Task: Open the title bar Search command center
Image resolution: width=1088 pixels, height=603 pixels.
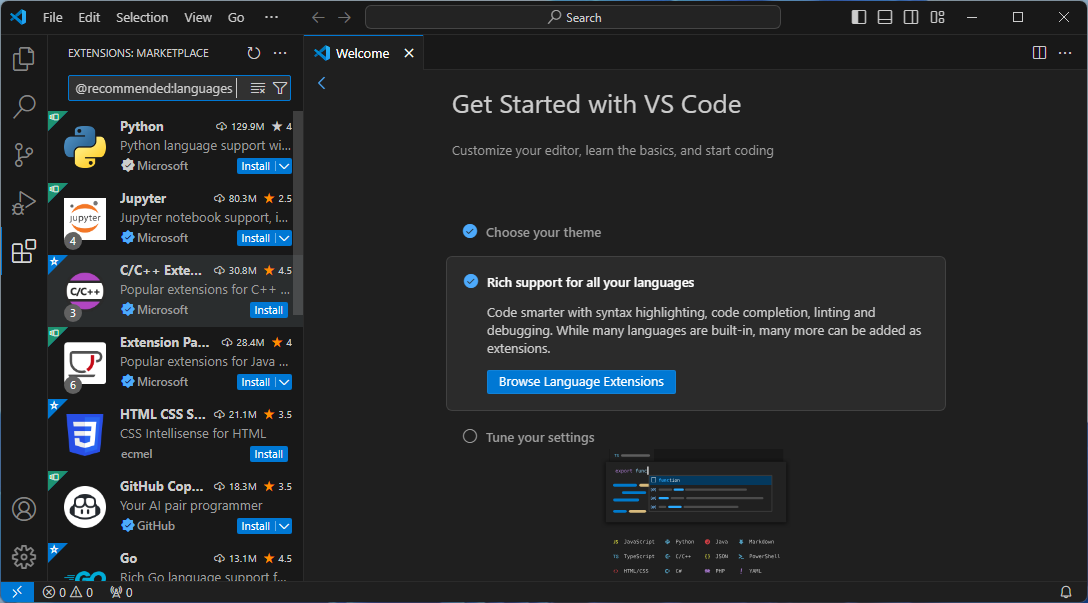Action: point(572,17)
